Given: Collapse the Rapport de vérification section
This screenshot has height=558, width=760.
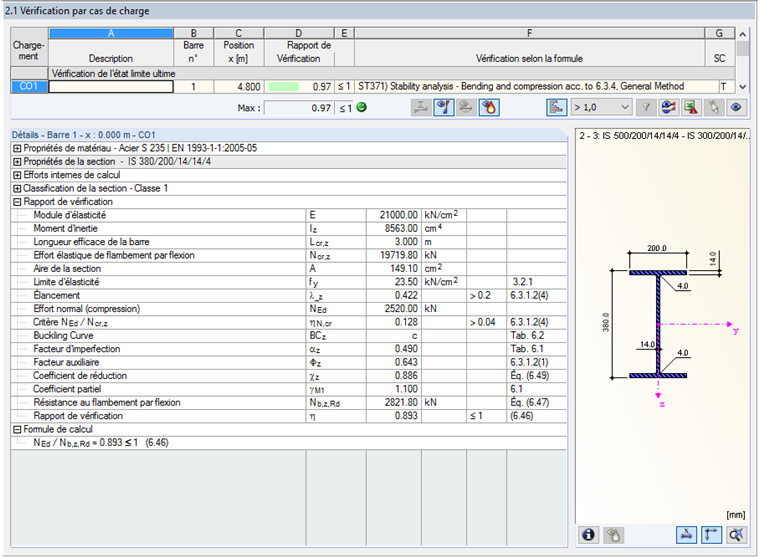Looking at the screenshot, I should 17,202.
